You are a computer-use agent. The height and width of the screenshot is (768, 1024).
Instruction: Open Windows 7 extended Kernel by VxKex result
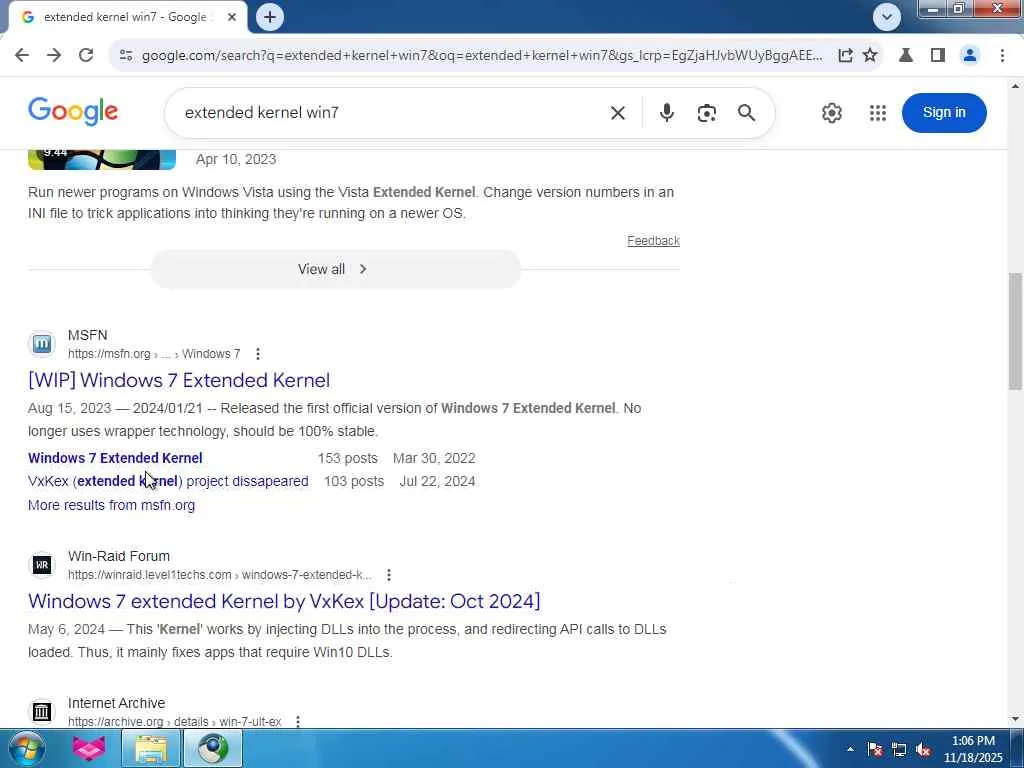[x=284, y=601]
